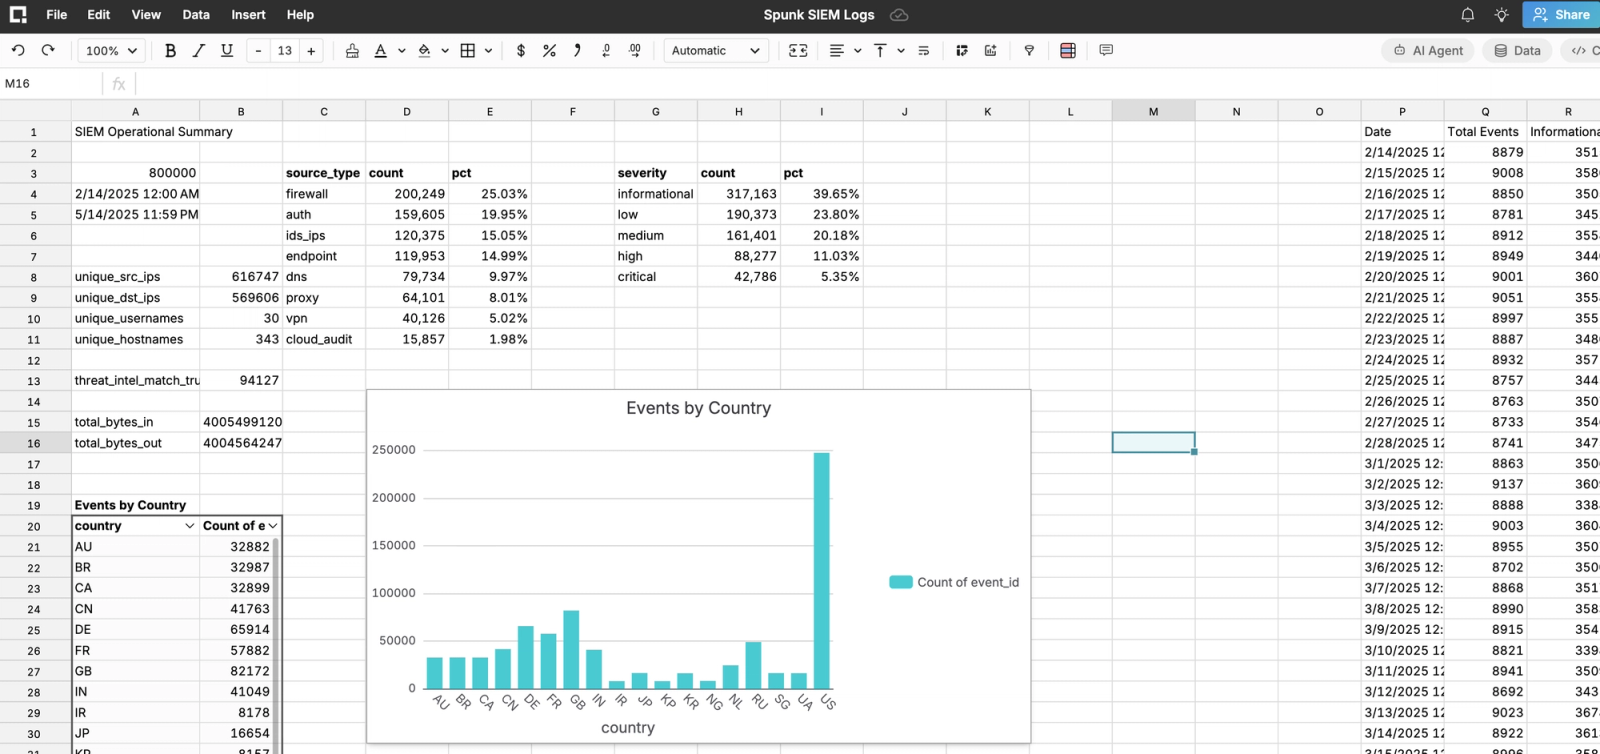Open the text color dropdown arrow

(x=402, y=50)
